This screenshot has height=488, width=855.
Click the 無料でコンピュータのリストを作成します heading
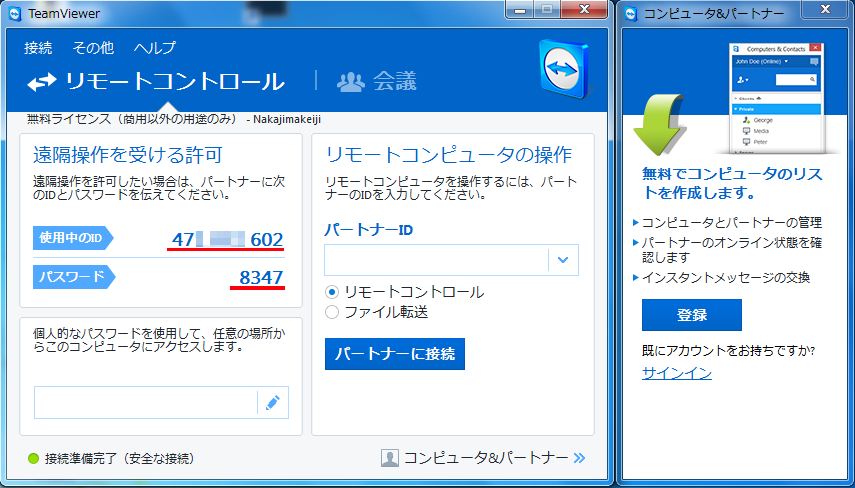[x=732, y=184]
